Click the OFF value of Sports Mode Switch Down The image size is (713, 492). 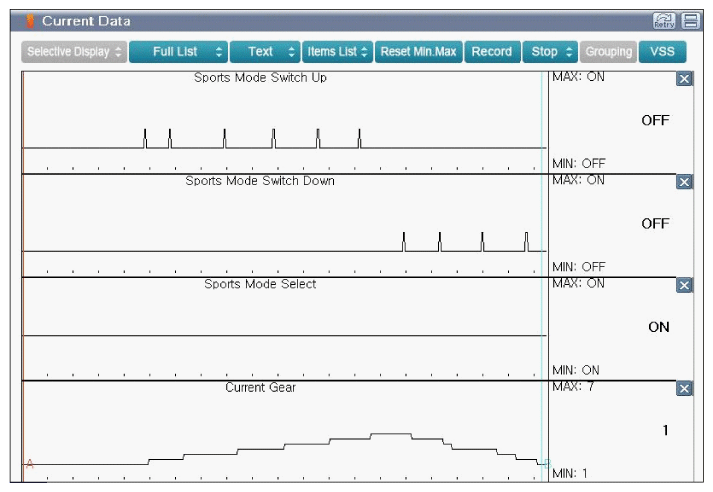[x=655, y=224]
